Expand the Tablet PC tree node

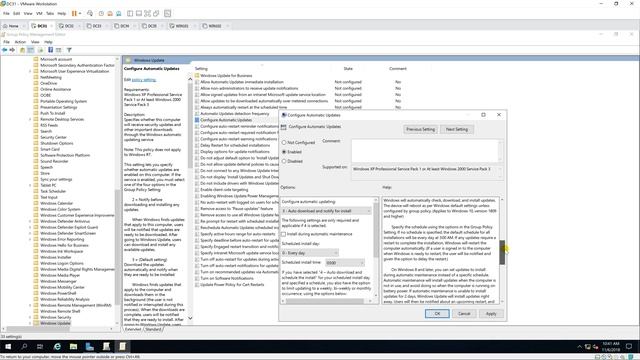click(x=30, y=185)
